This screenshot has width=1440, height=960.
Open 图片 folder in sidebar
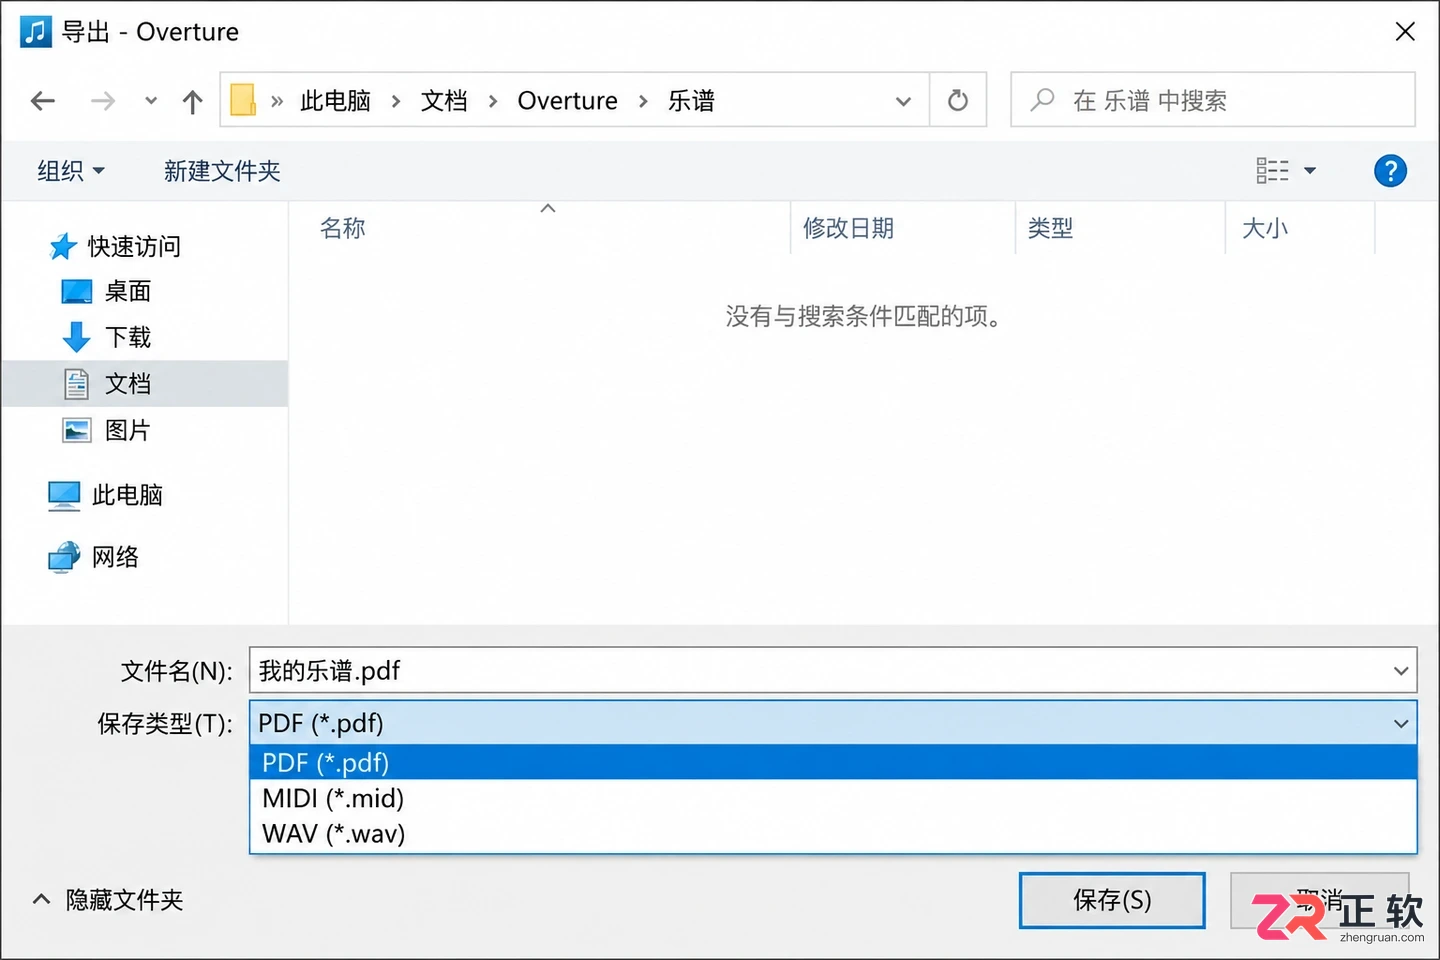(127, 430)
